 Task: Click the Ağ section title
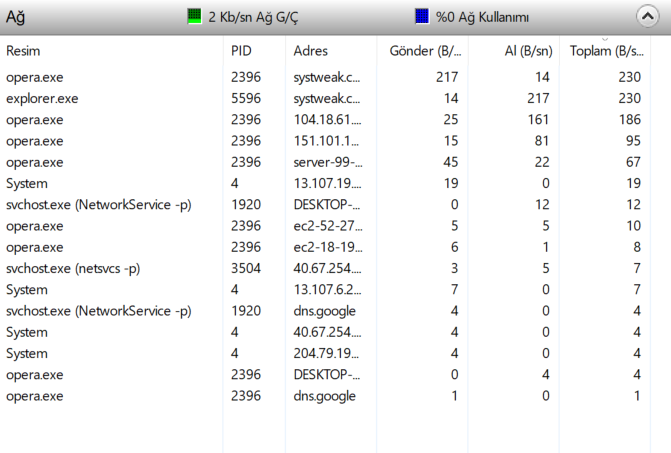(x=18, y=17)
